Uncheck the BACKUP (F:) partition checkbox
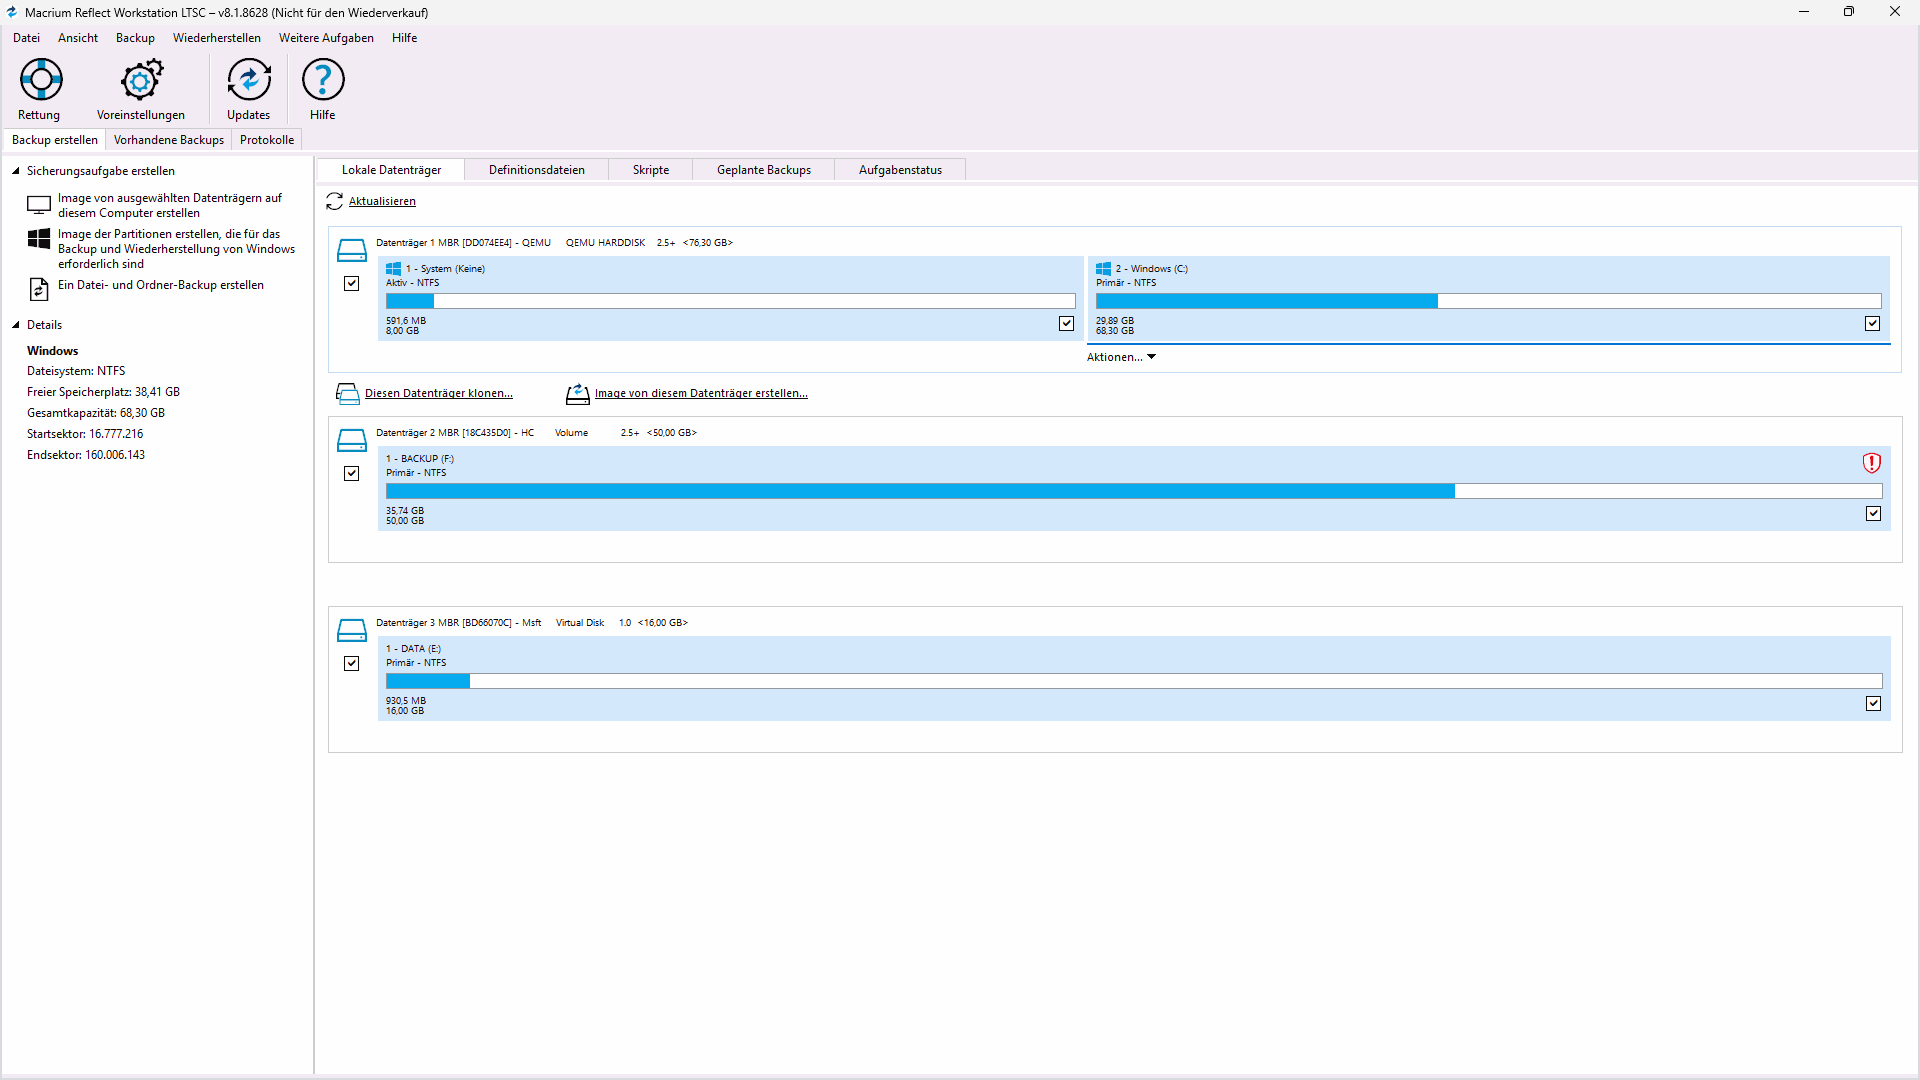 pyautogui.click(x=1874, y=514)
